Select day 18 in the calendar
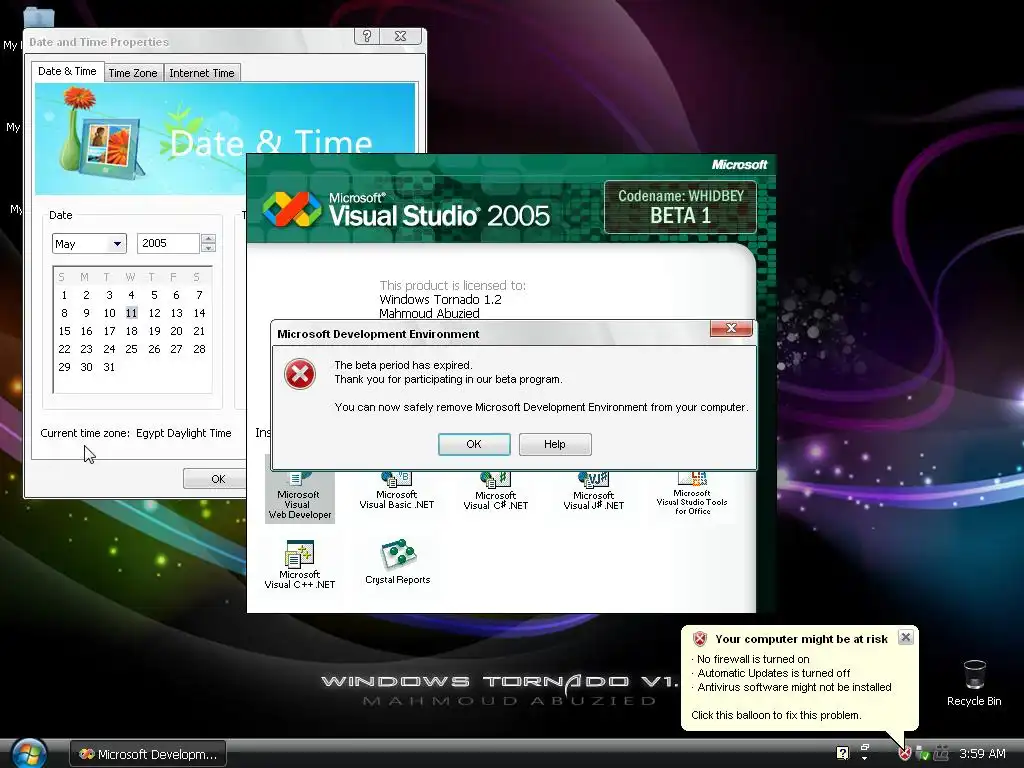Screen dimensions: 1024x768 tap(131, 331)
